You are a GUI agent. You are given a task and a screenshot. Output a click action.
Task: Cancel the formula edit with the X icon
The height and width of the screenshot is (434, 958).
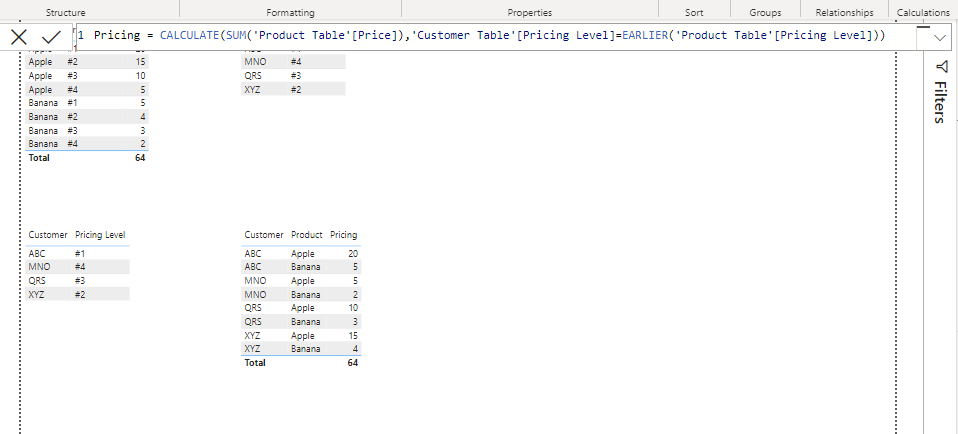[19, 37]
